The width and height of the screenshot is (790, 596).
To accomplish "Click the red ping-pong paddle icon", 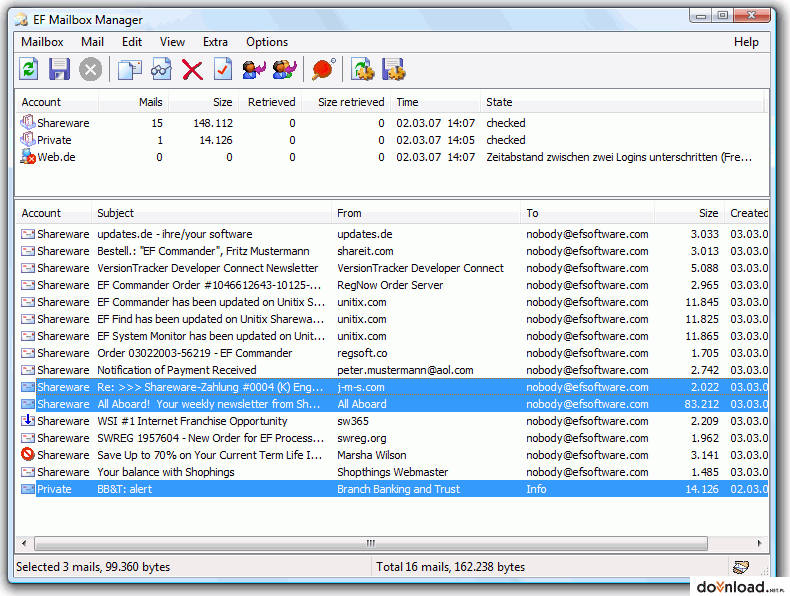I will pos(323,70).
